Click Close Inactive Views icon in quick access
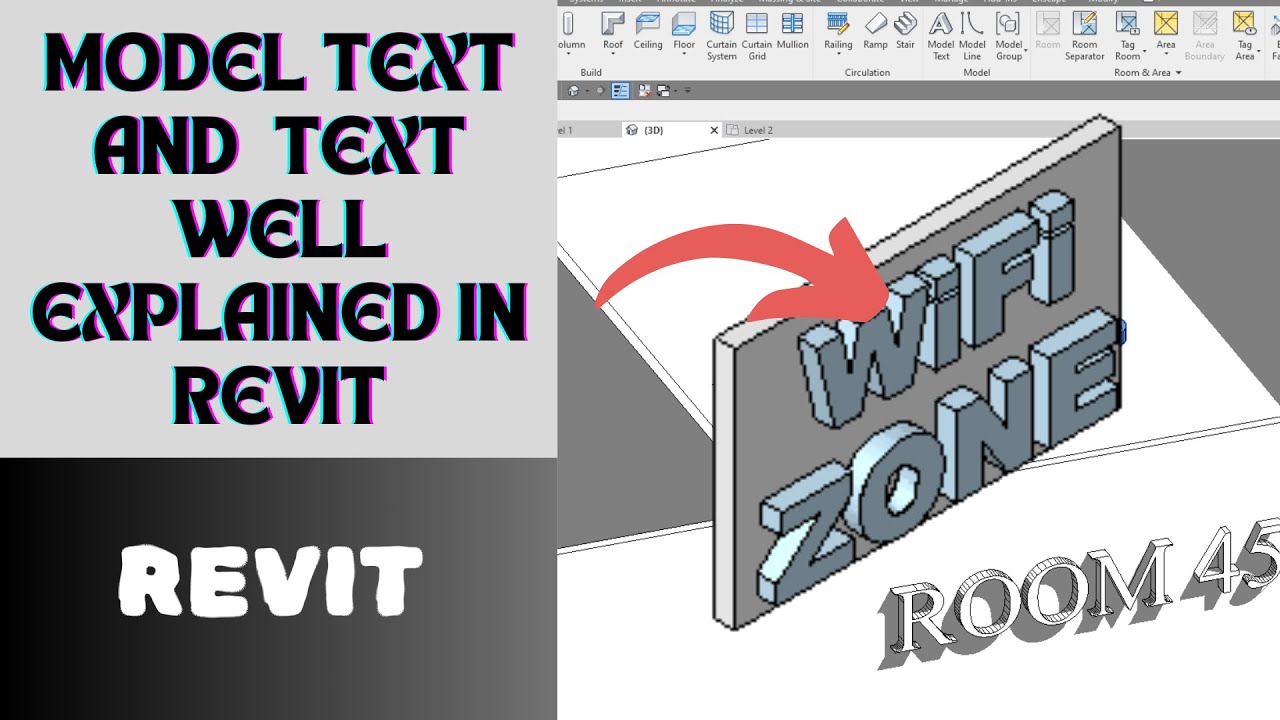Screen dimensions: 1280x720 coord(645,90)
